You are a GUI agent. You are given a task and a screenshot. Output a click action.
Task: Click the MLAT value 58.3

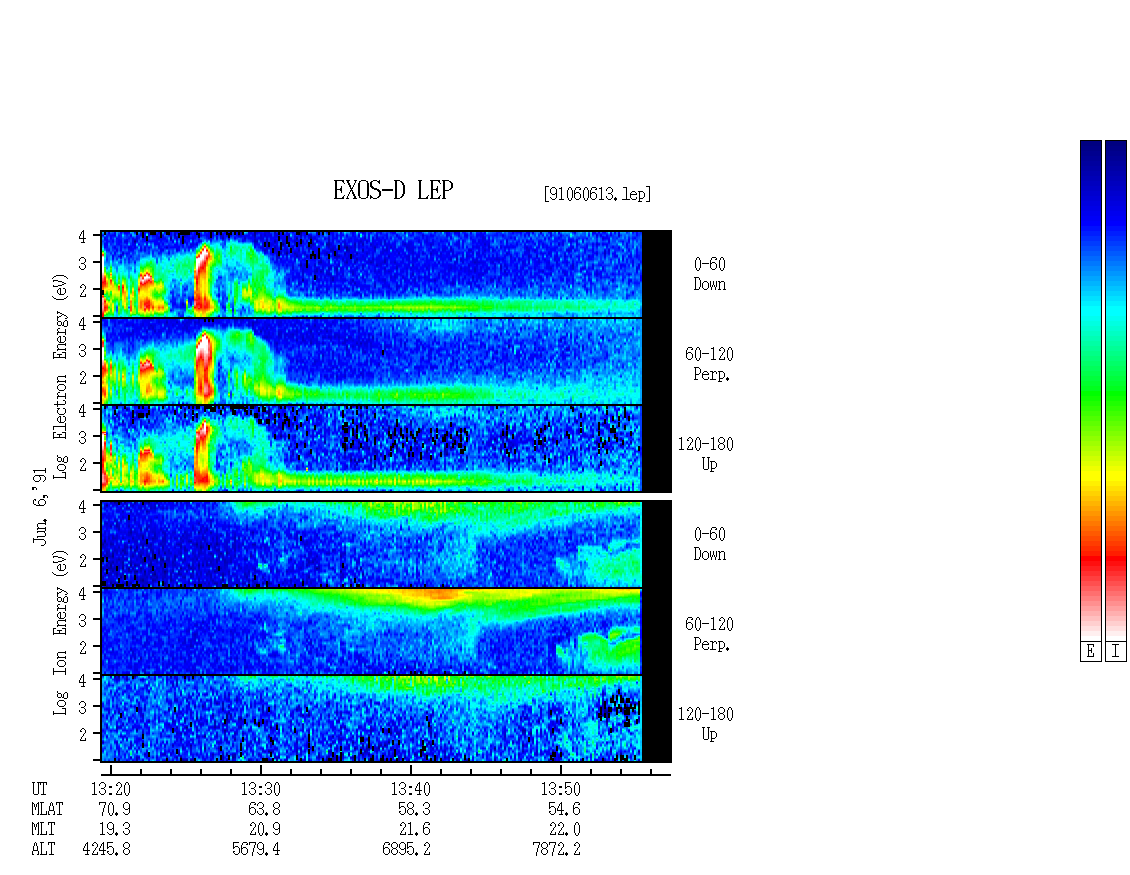pos(414,809)
